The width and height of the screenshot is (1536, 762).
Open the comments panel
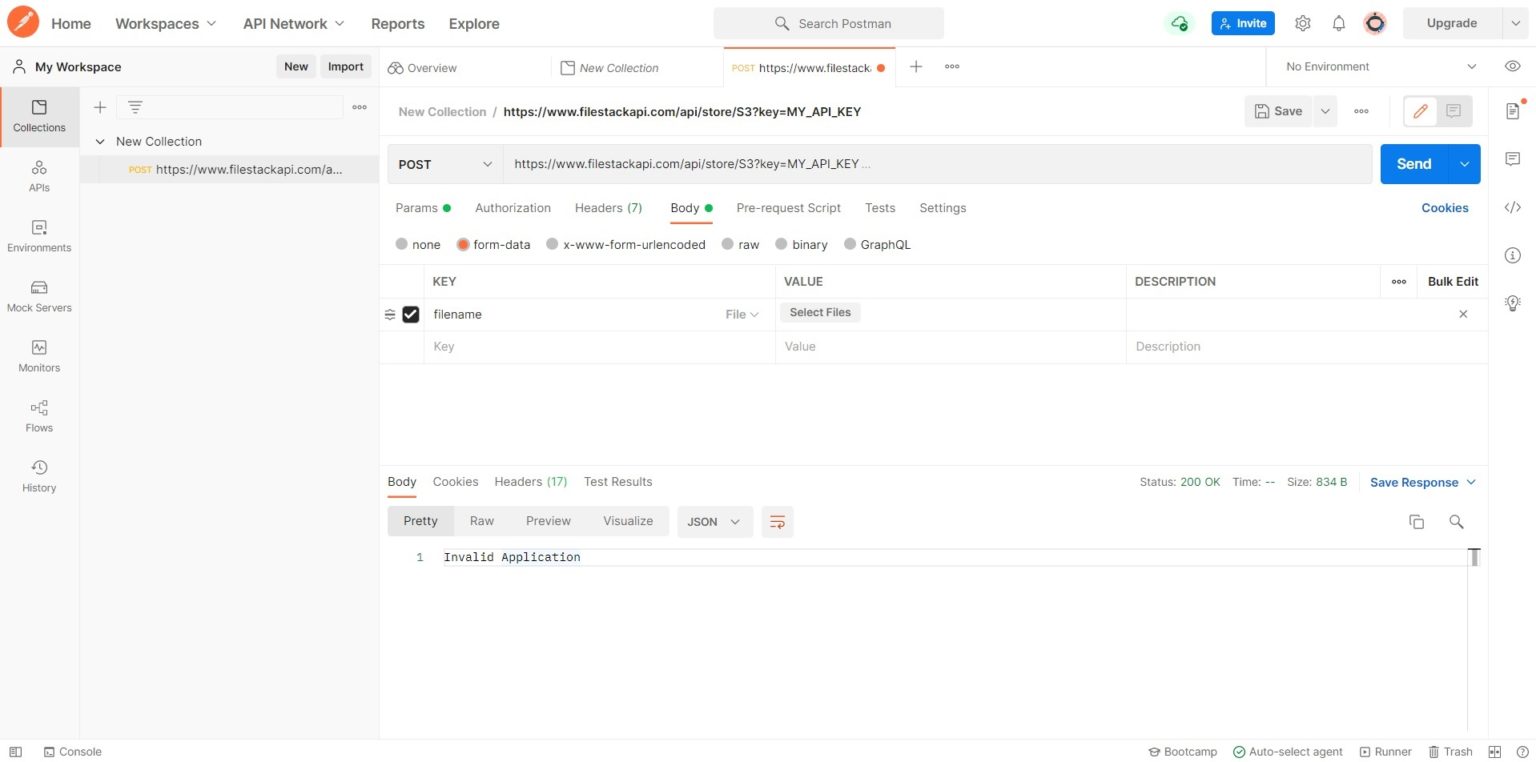(x=1513, y=159)
